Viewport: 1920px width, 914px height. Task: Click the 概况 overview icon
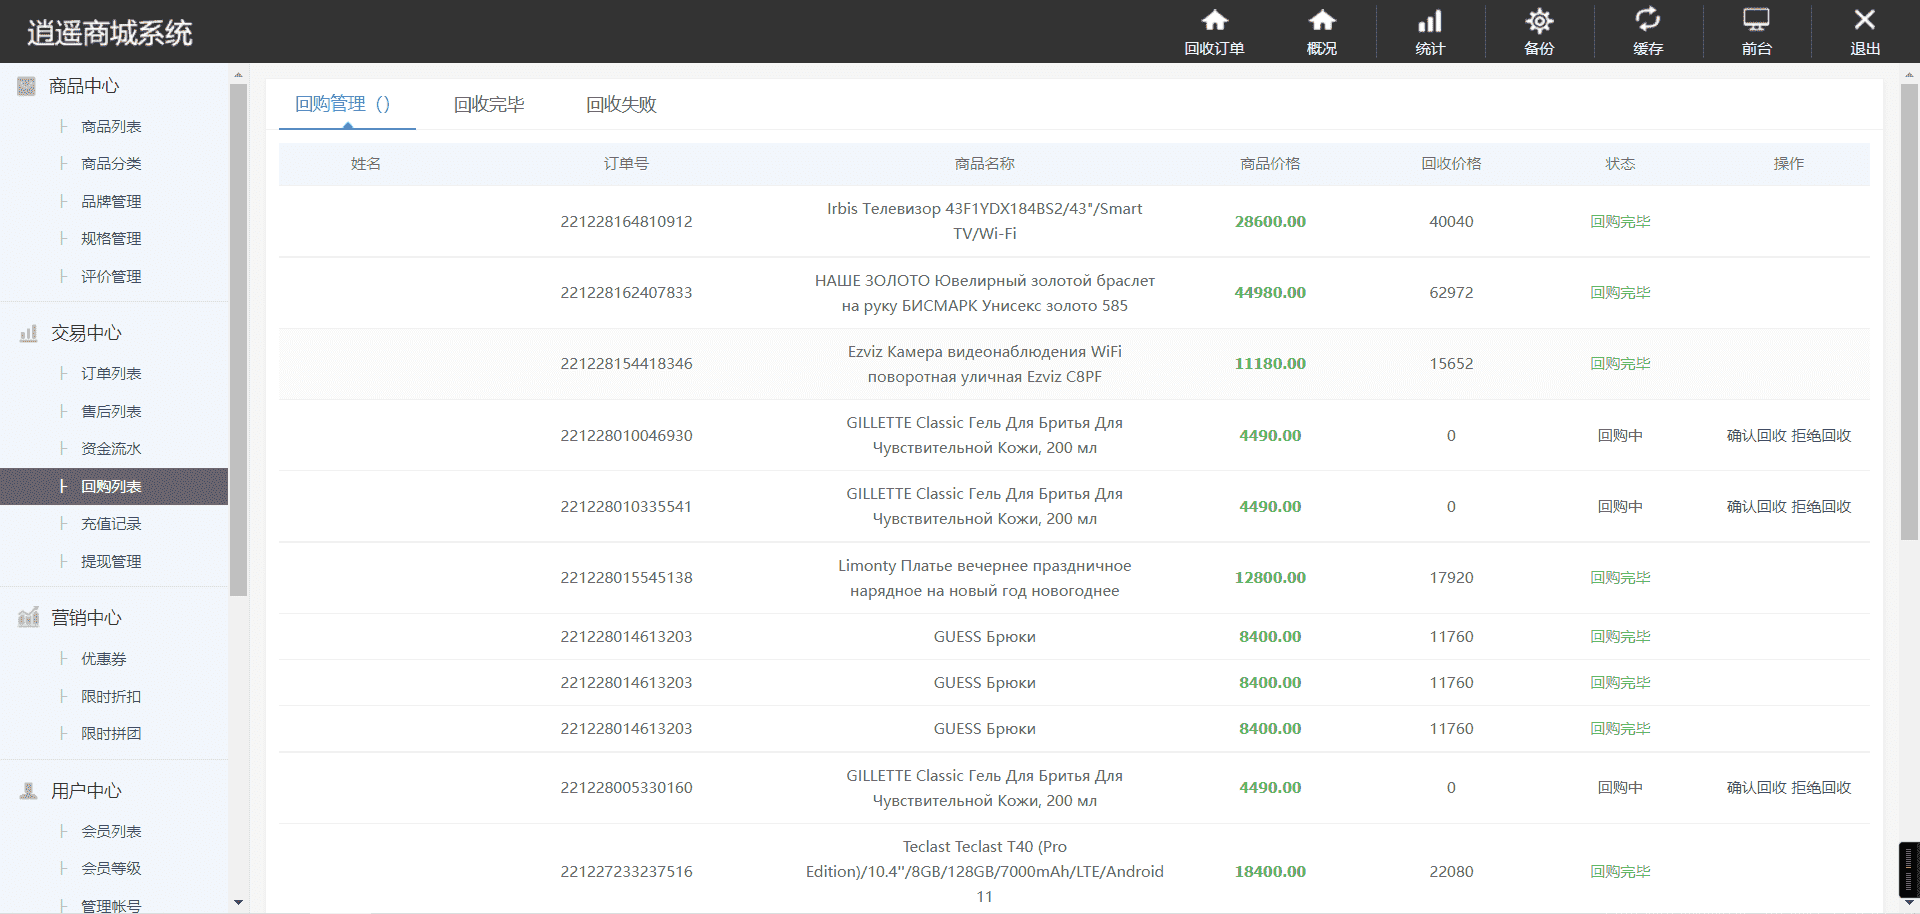tap(1322, 21)
